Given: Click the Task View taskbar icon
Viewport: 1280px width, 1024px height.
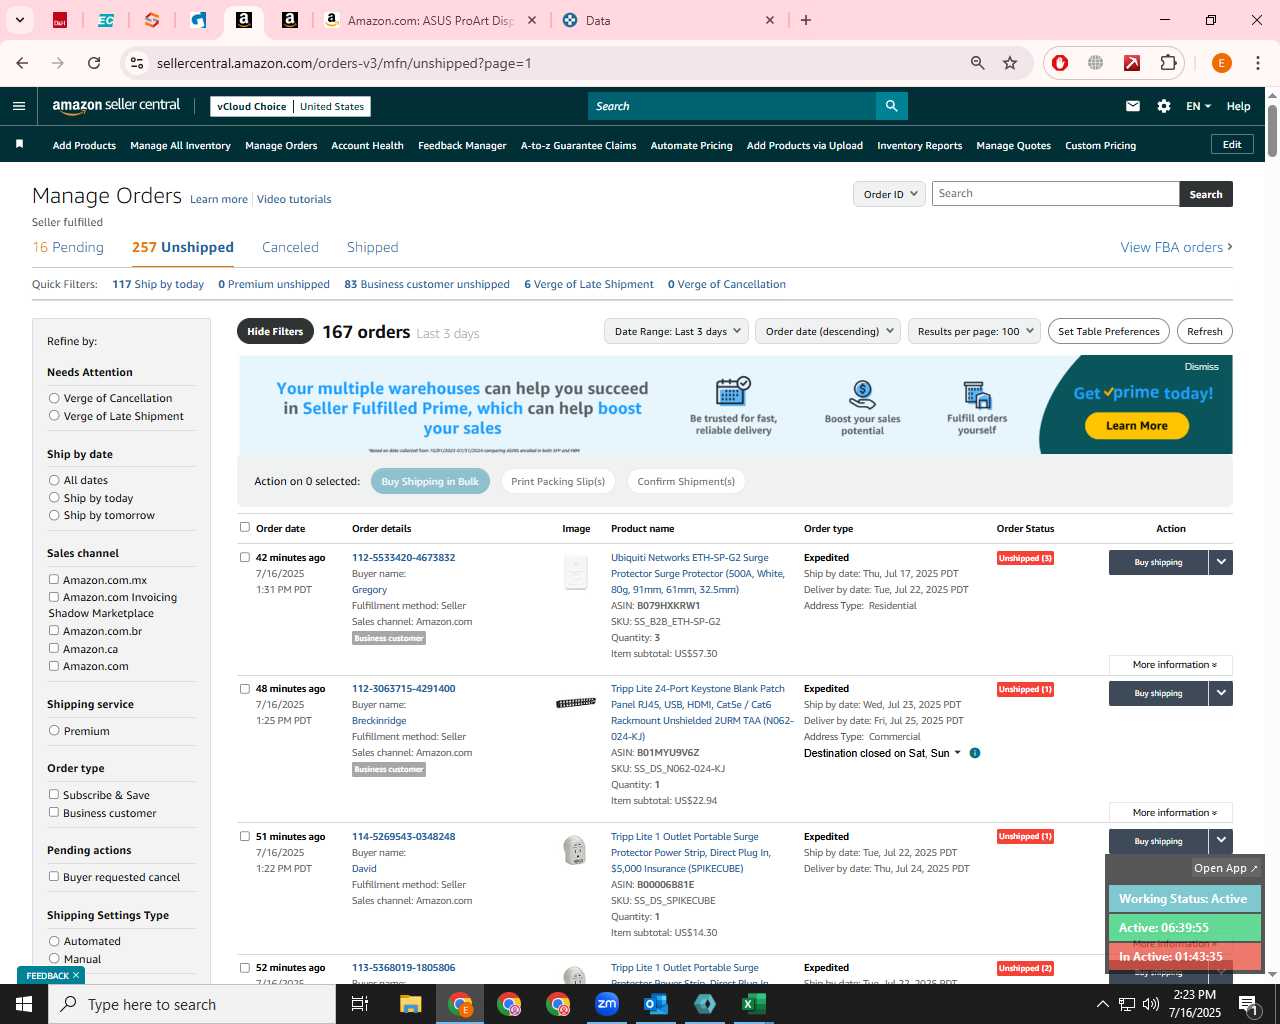Looking at the screenshot, I should [x=360, y=1004].
